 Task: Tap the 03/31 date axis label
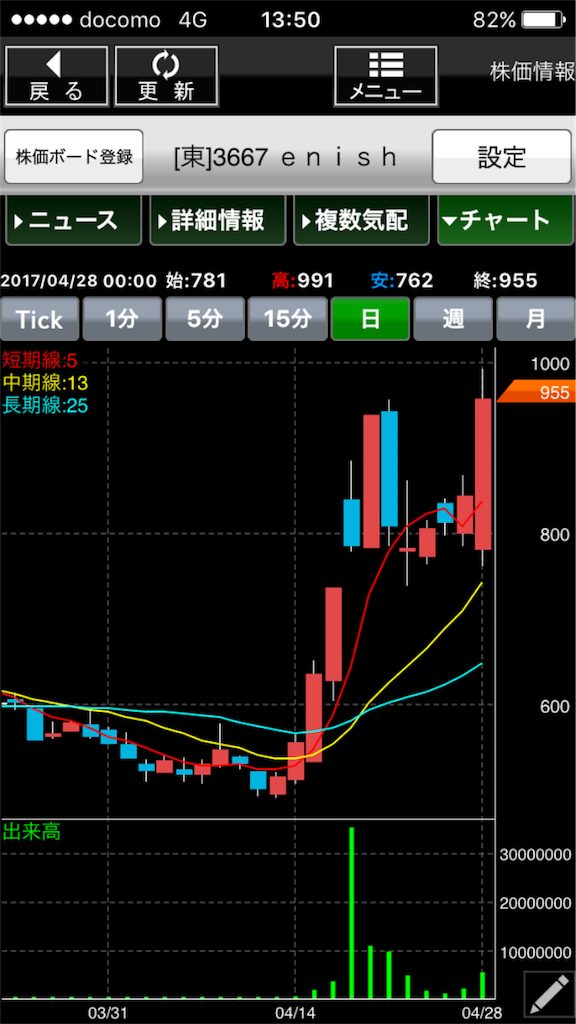click(x=108, y=1011)
